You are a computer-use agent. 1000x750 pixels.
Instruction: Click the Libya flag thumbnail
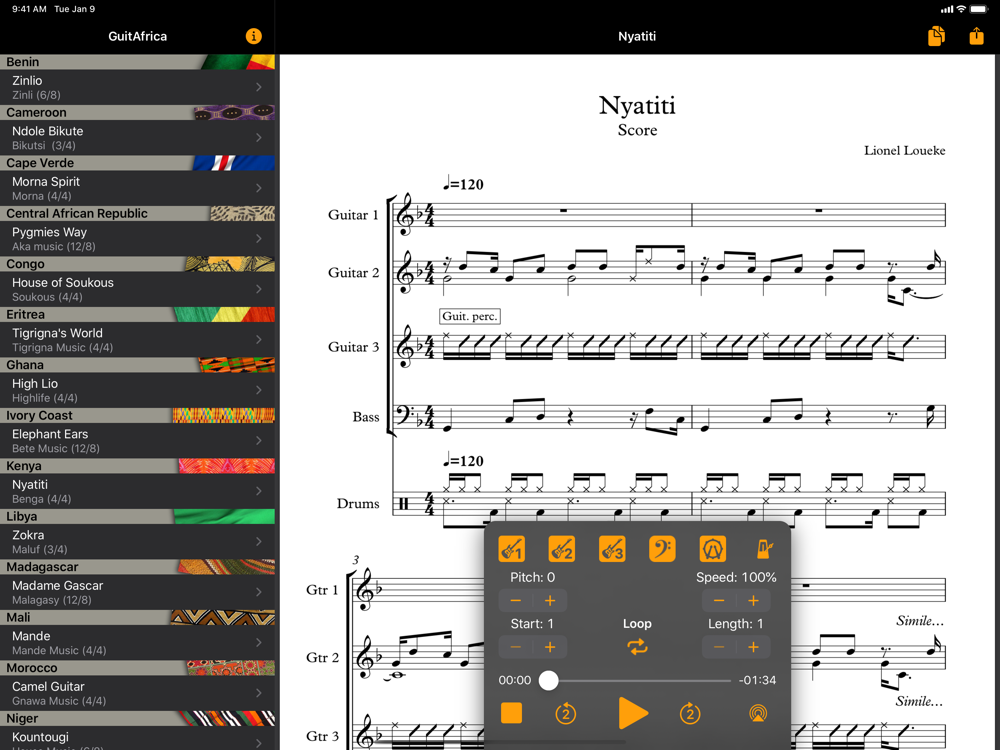pos(224,516)
